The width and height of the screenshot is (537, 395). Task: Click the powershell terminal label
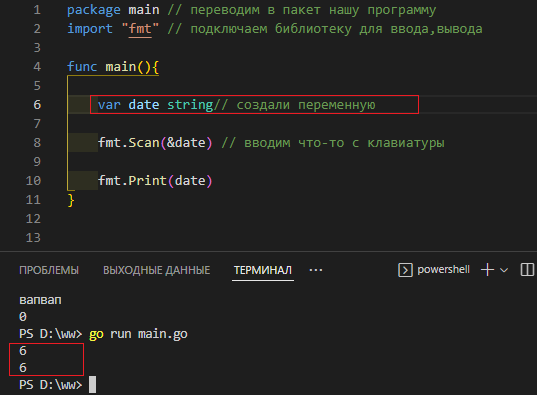pyautogui.click(x=444, y=270)
